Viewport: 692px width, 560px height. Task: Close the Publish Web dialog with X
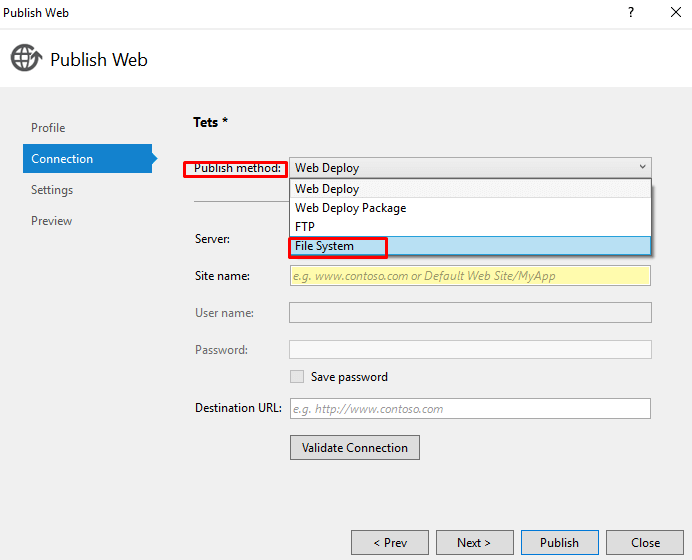[676, 12]
